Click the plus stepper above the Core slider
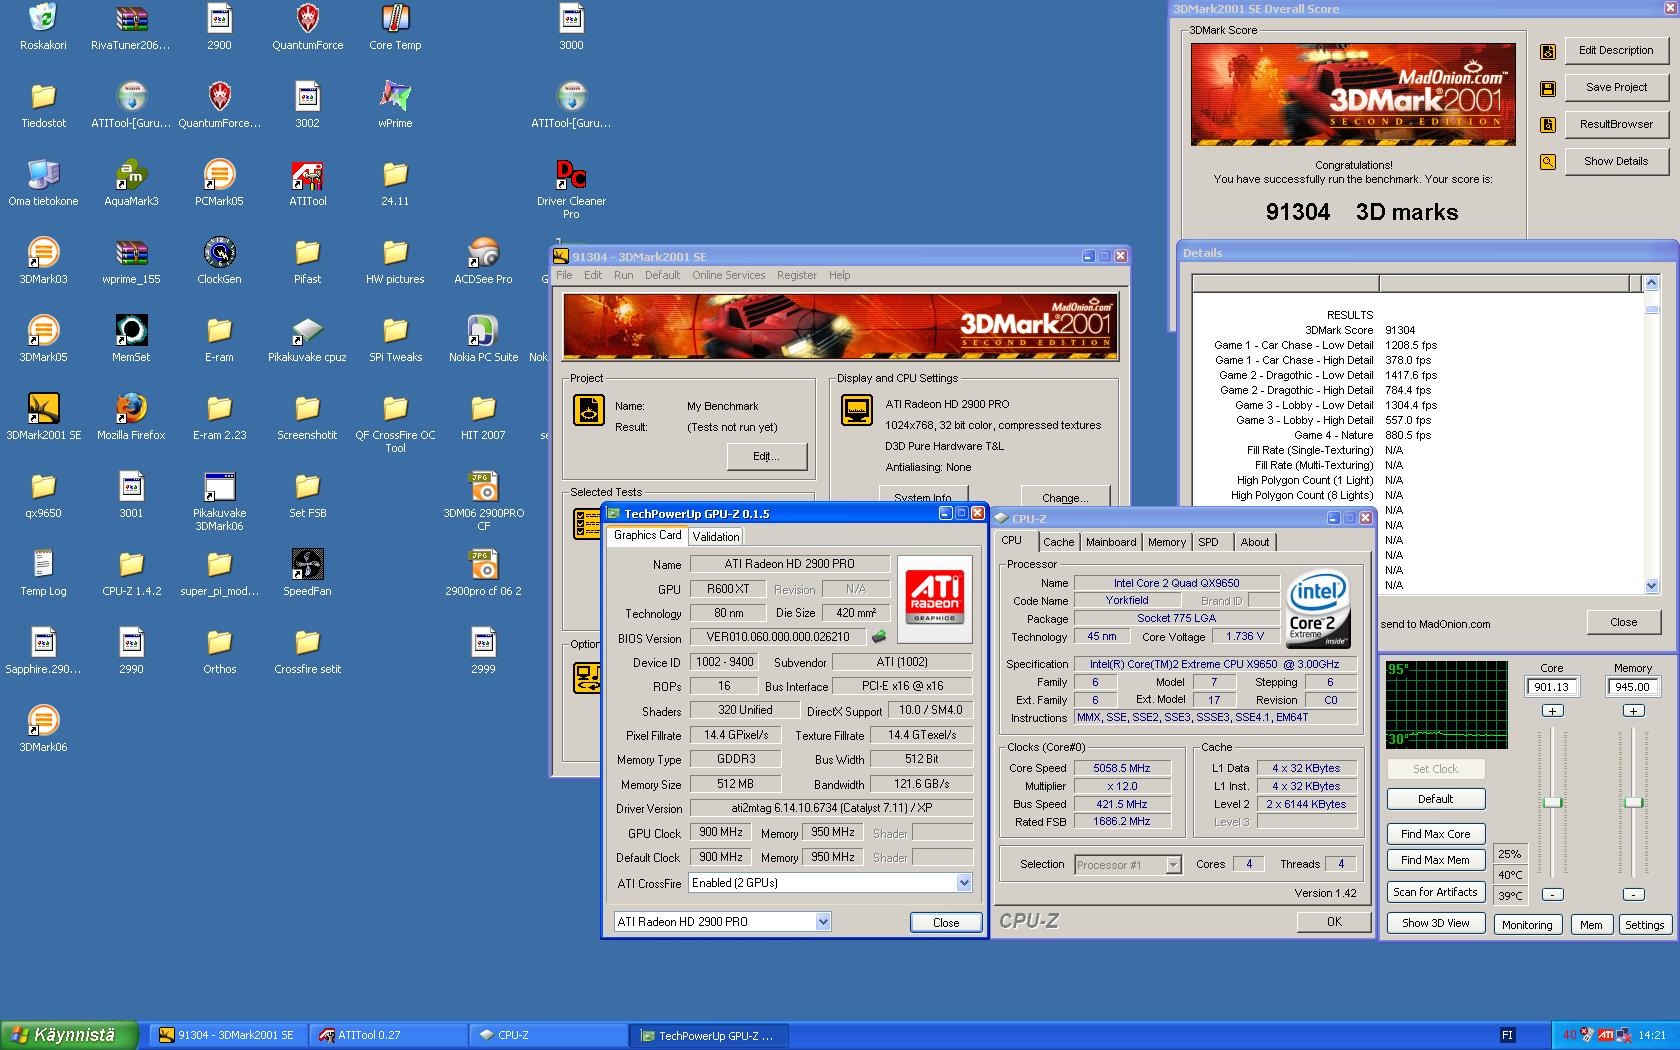 click(1552, 711)
